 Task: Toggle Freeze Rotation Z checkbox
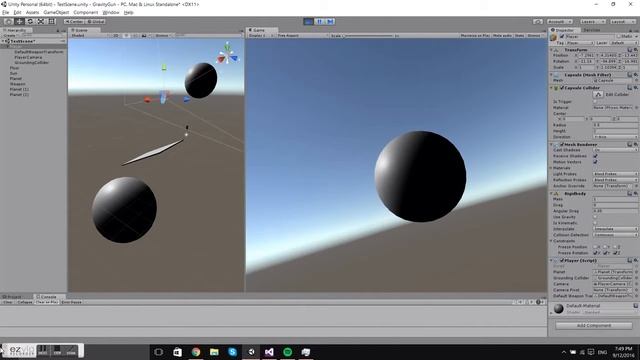[616, 253]
